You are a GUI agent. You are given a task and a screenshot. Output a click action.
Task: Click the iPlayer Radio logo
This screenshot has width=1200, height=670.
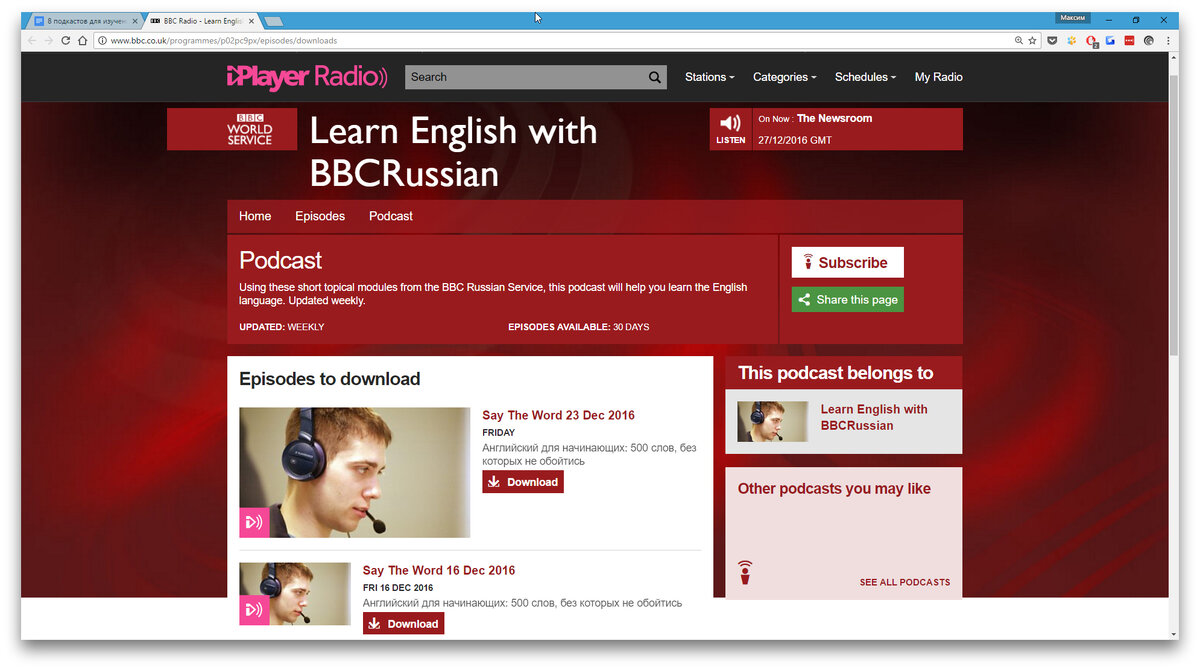307,76
